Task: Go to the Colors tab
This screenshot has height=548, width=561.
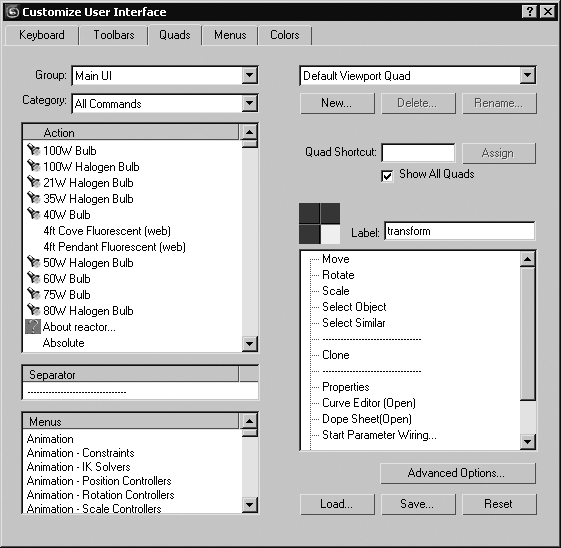Action: pos(285,35)
